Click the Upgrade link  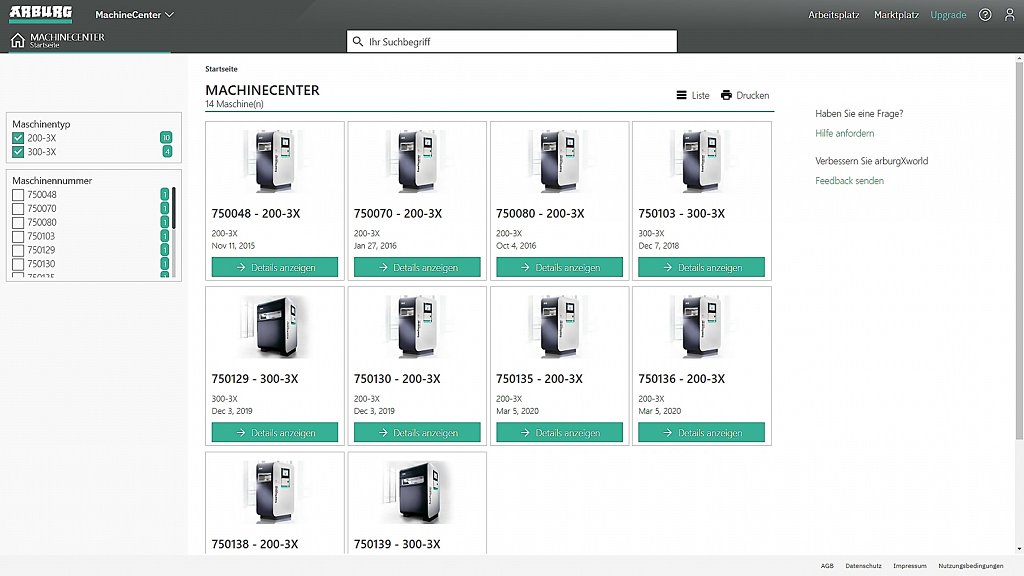pos(948,15)
